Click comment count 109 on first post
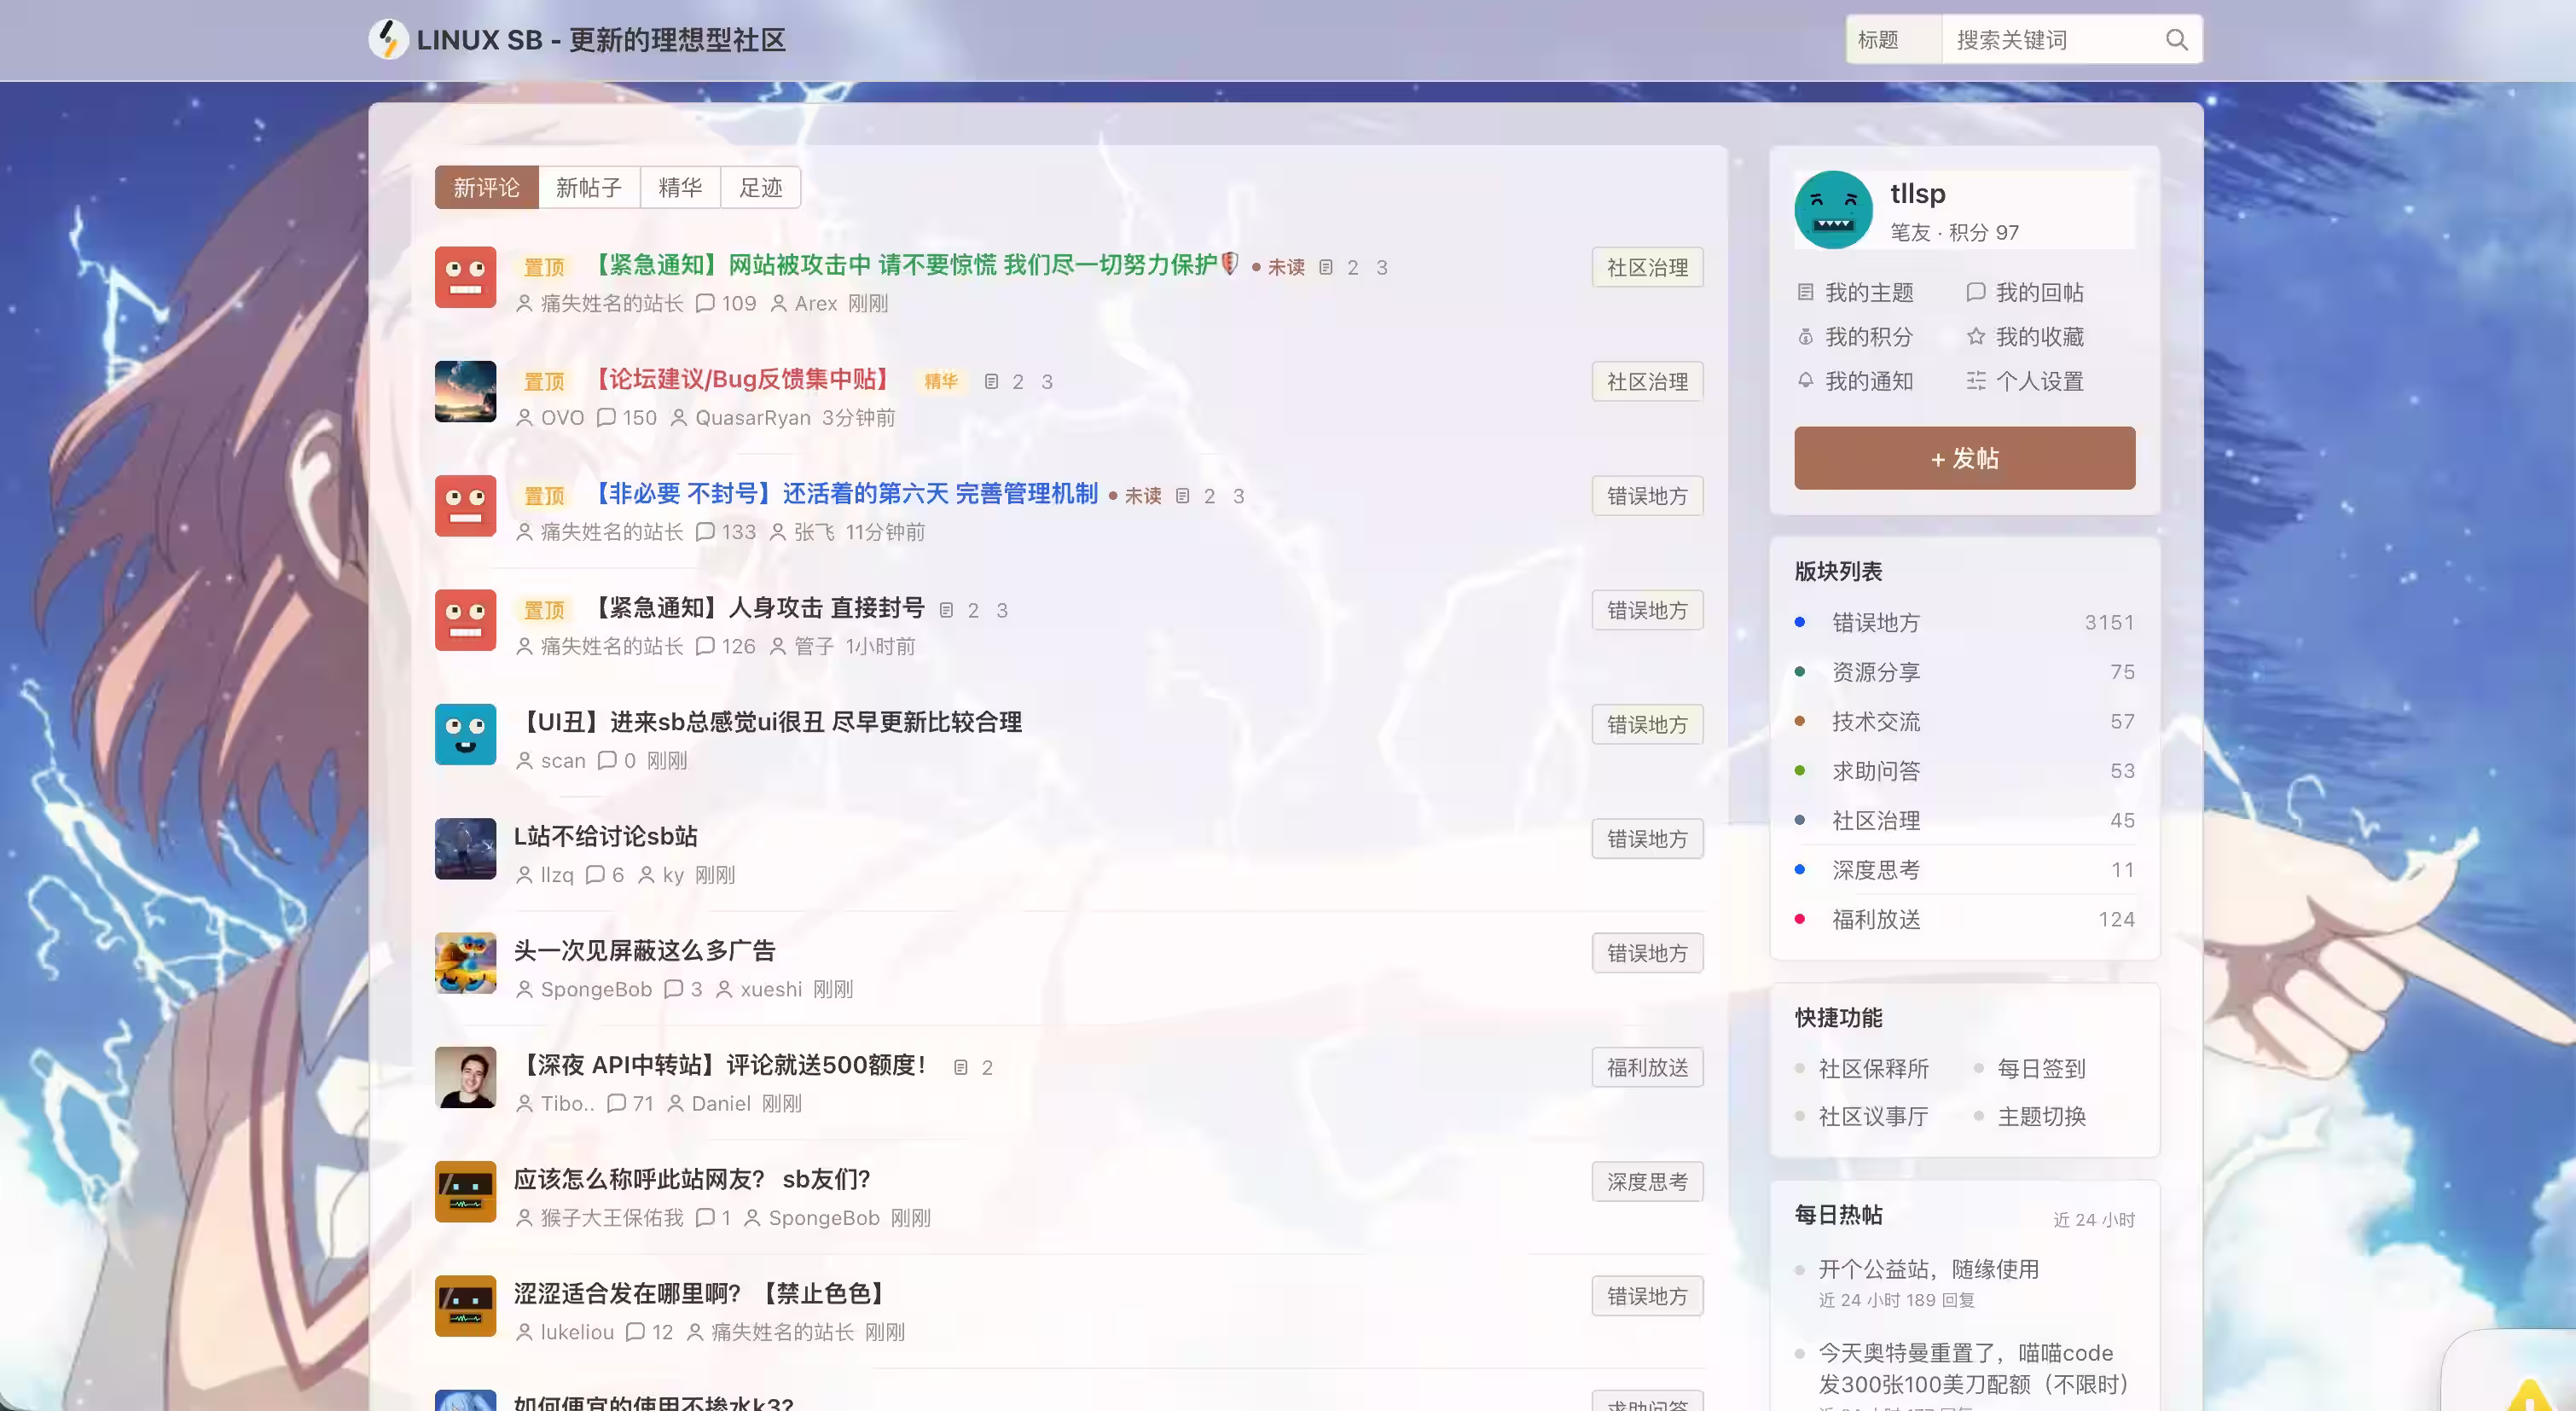This screenshot has height=1411, width=2576. click(726, 303)
